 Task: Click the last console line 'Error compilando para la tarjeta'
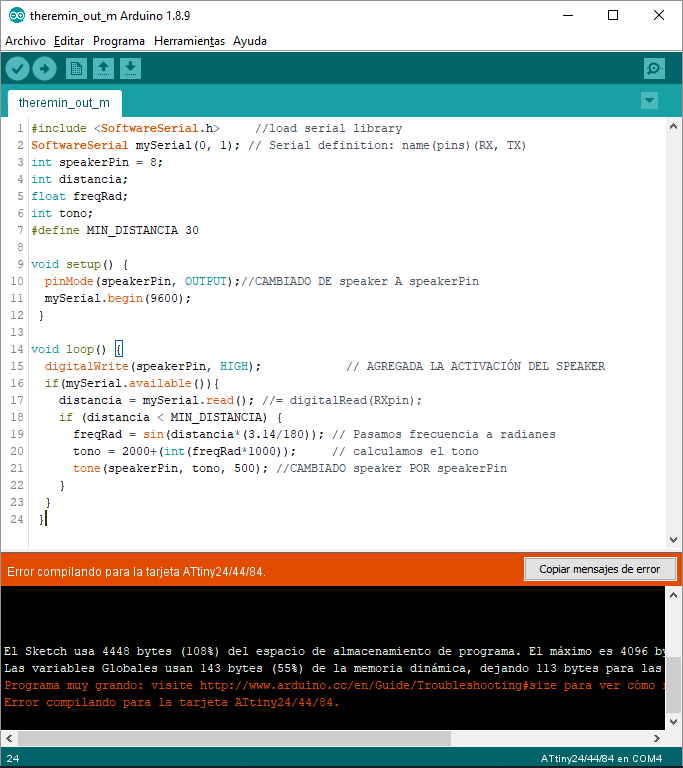[x=171, y=702]
